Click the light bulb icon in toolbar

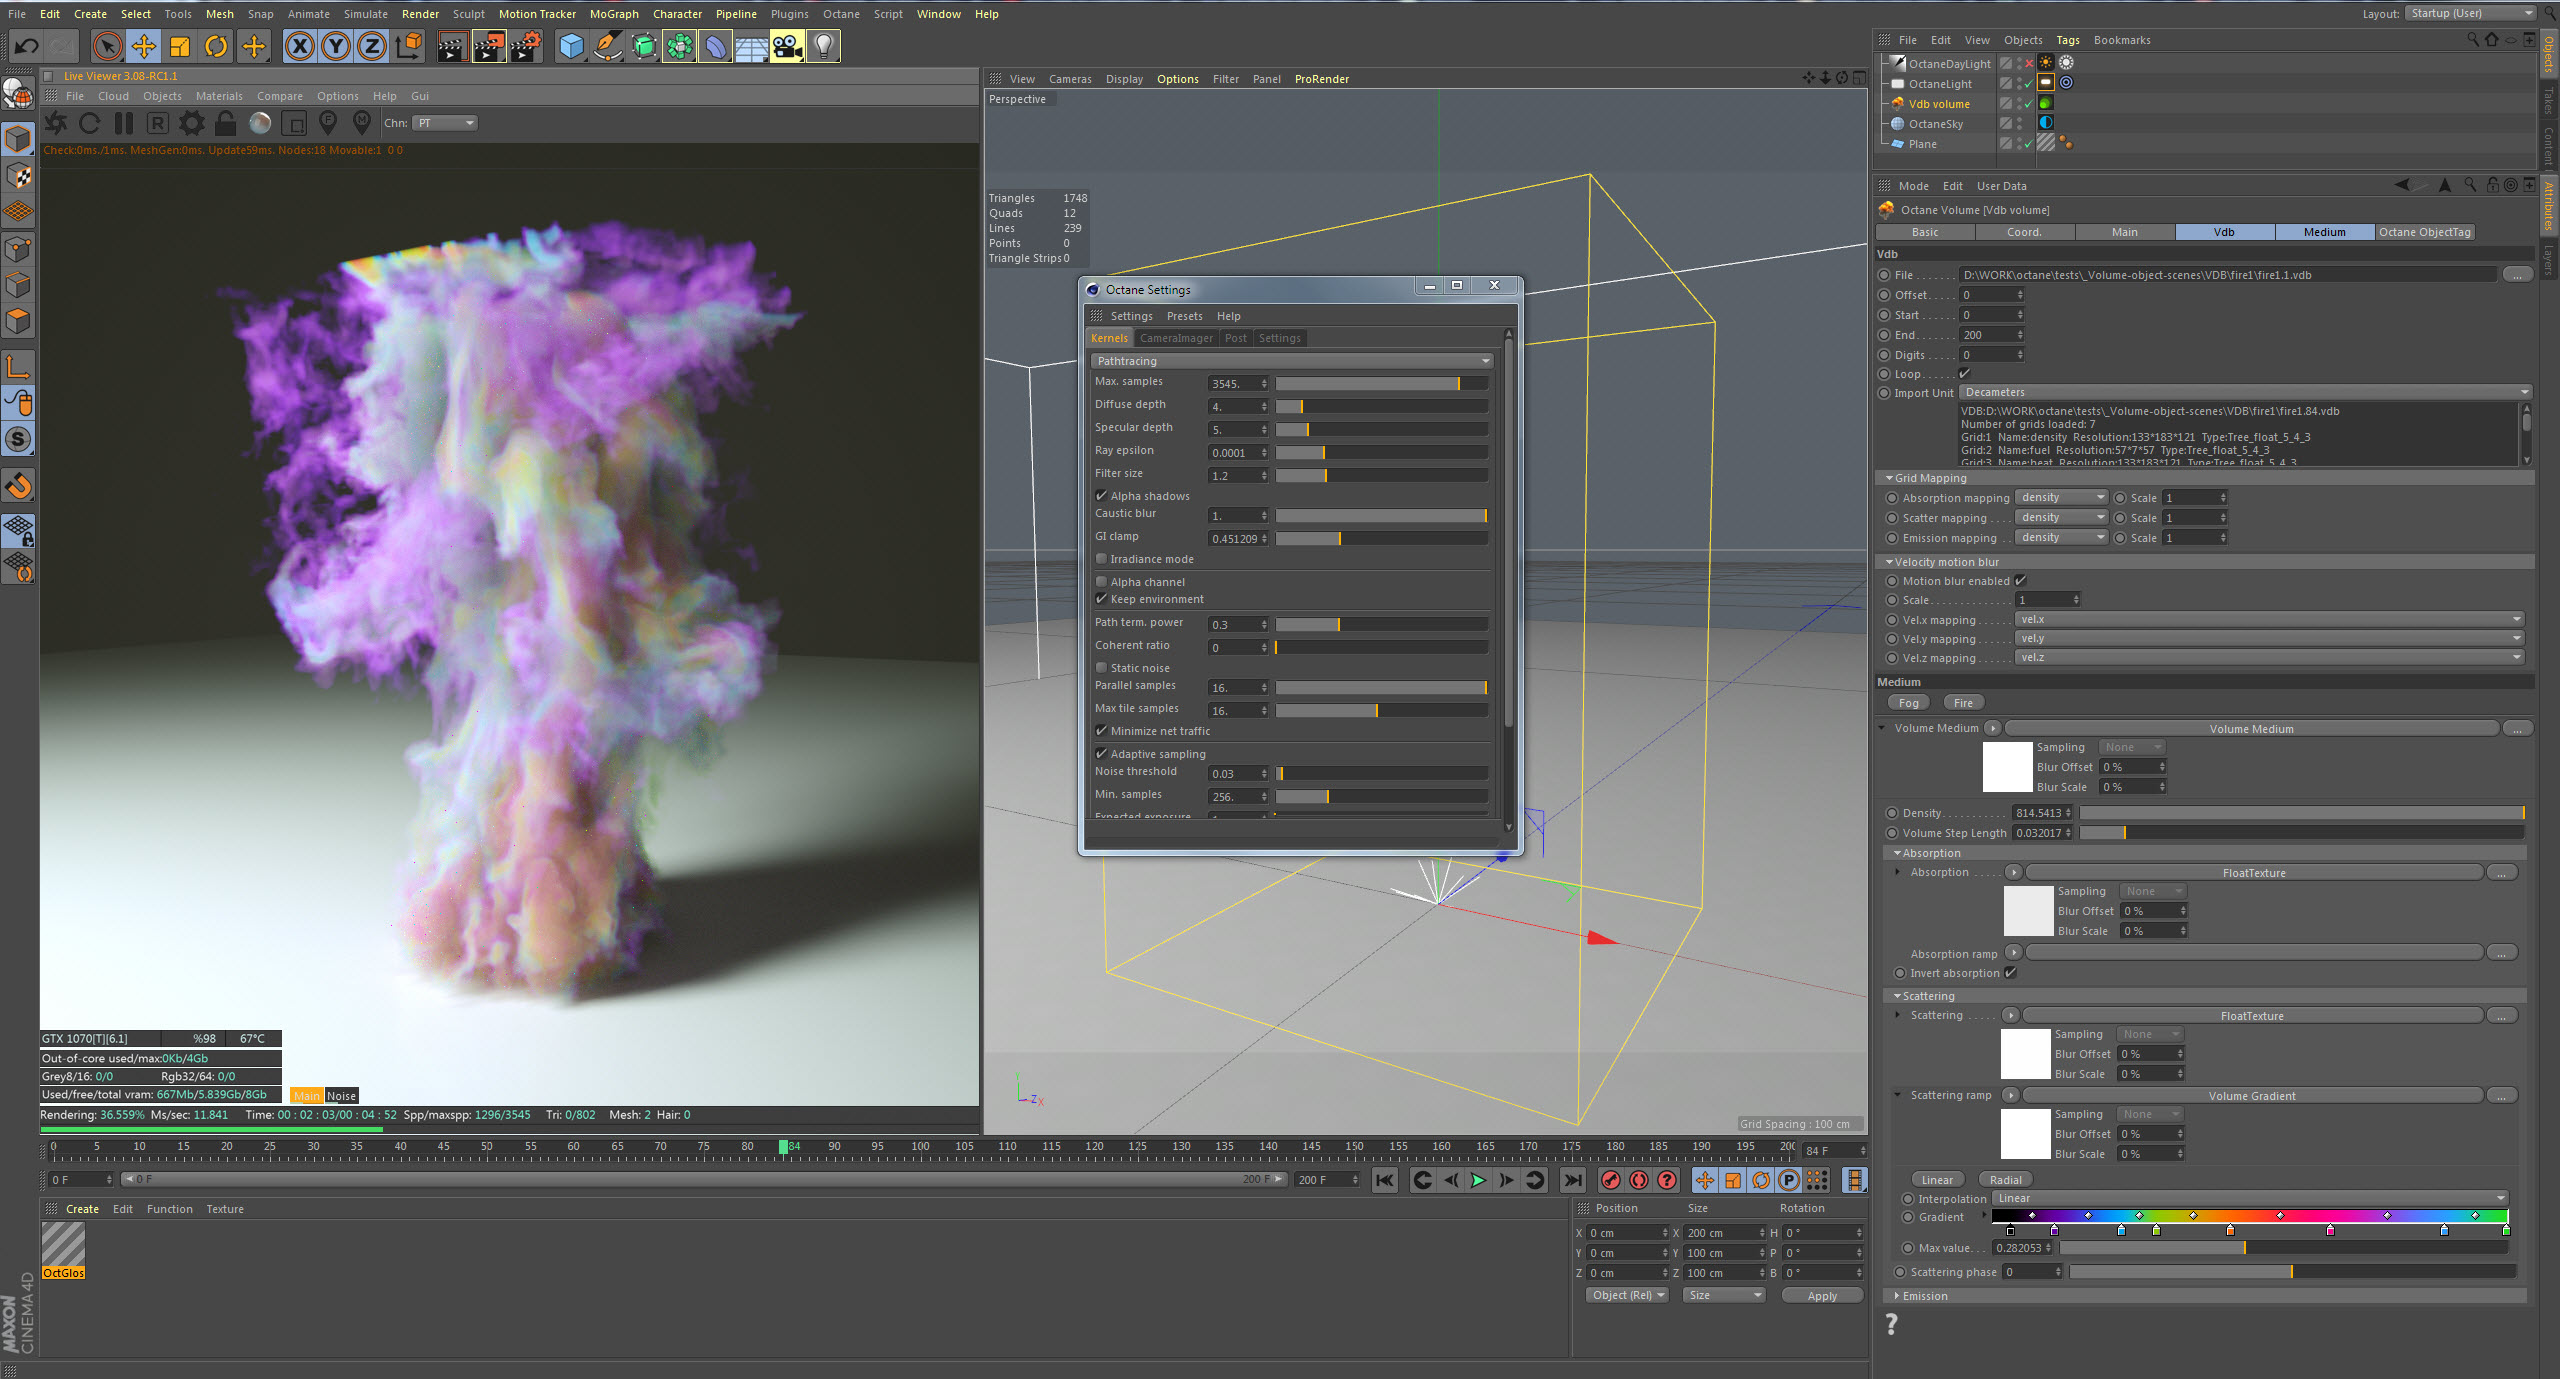823,46
